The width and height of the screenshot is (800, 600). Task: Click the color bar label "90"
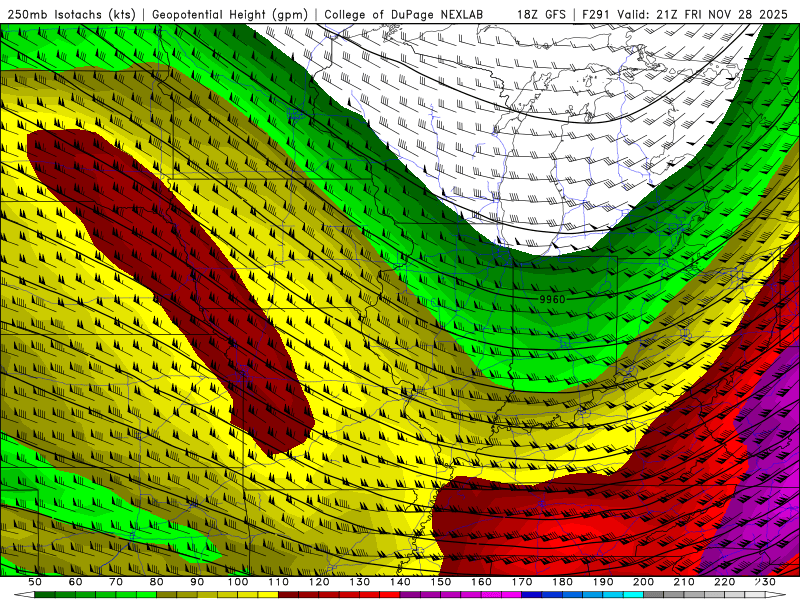[197, 582]
